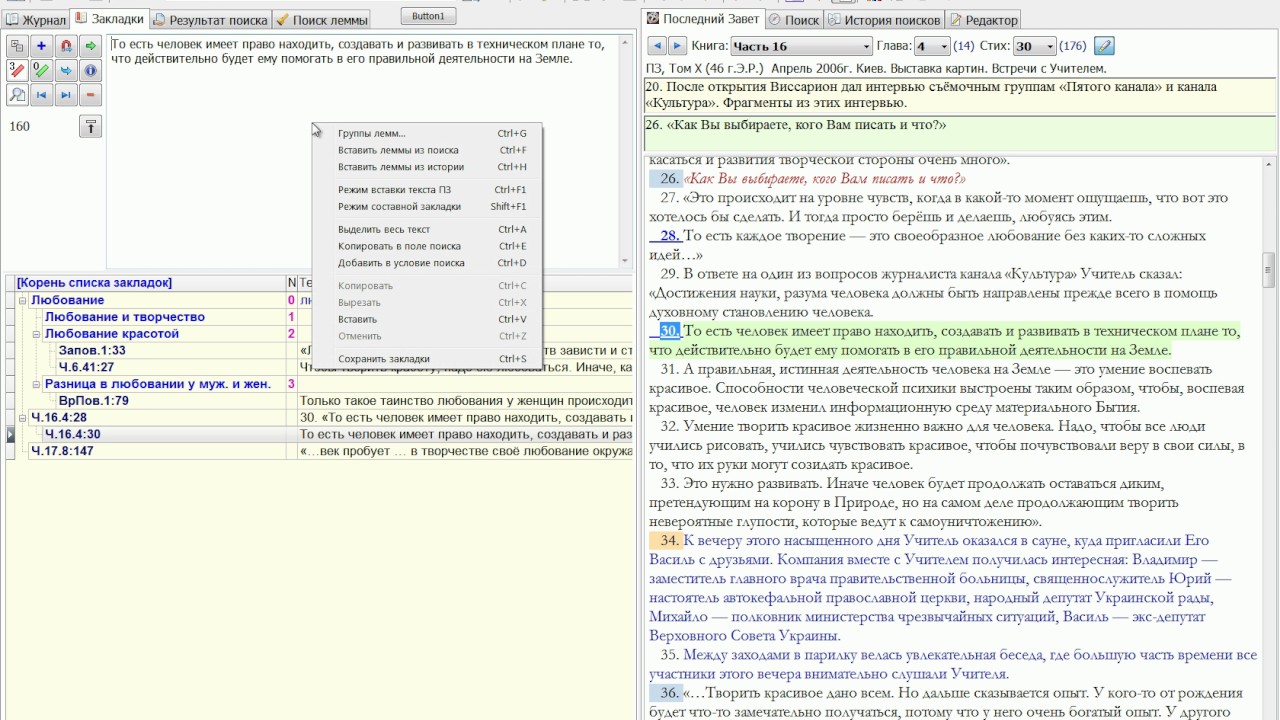Choose Группы лемм... from context menu
Image resolution: width=1280 pixels, height=720 pixels.
click(428, 133)
